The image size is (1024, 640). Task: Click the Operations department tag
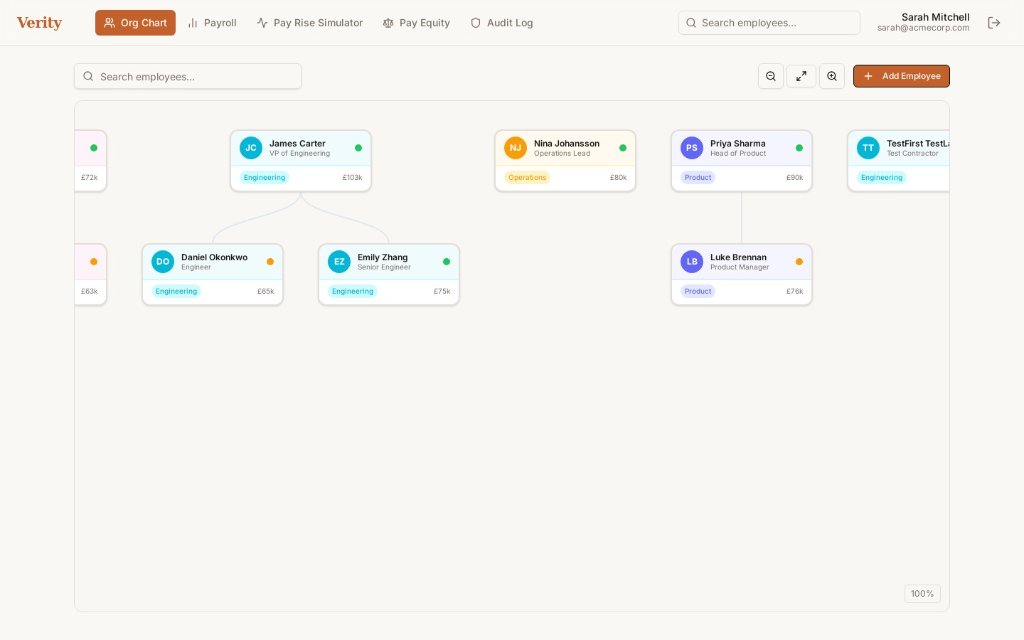527,177
